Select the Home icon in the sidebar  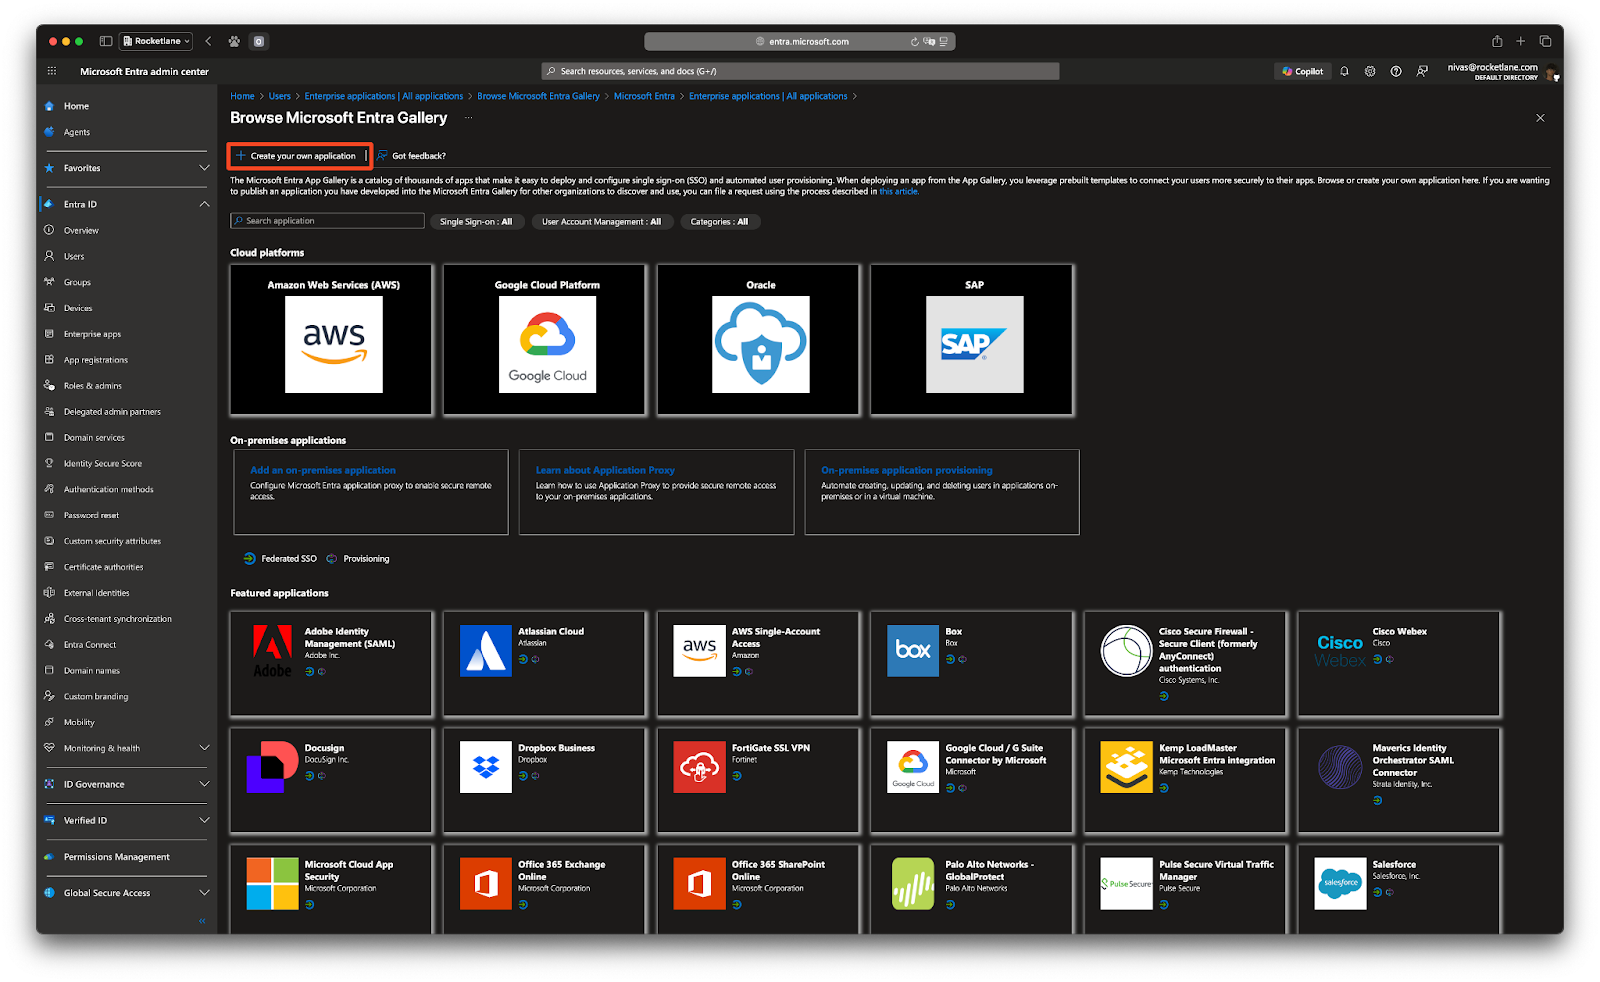[x=49, y=105]
